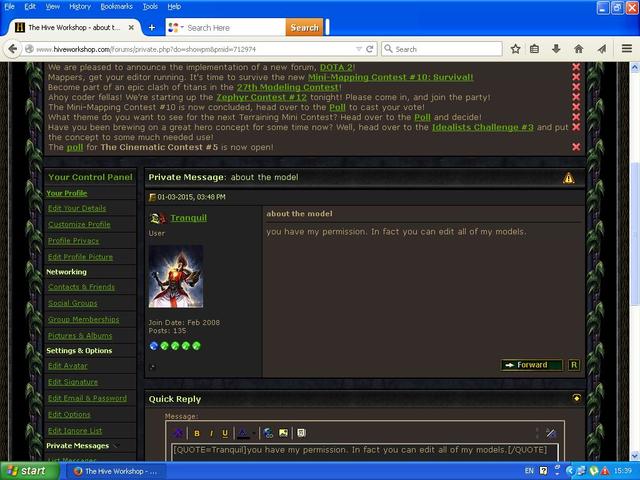Image resolution: width=640 pixels, height=480 pixels.
Task: Open the Your Profile link
Action: (x=67, y=193)
